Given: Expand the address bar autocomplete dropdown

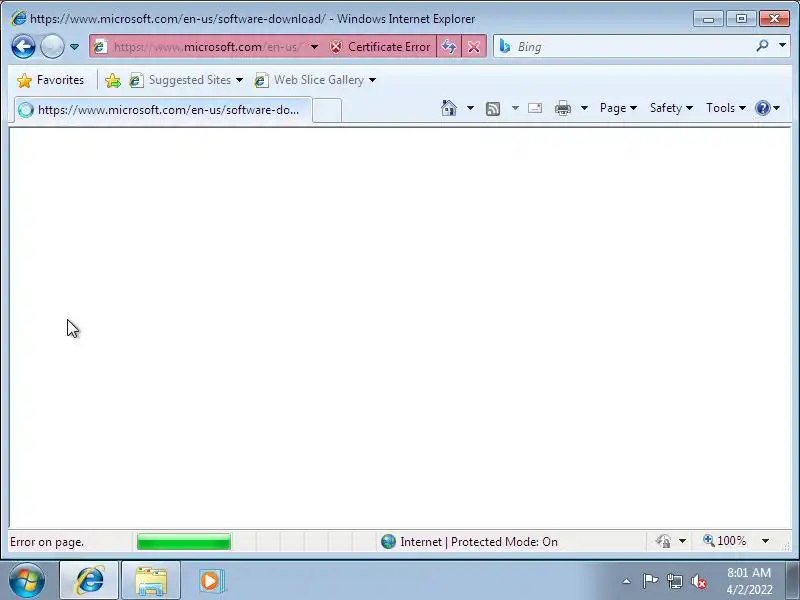Looking at the screenshot, I should [x=314, y=47].
